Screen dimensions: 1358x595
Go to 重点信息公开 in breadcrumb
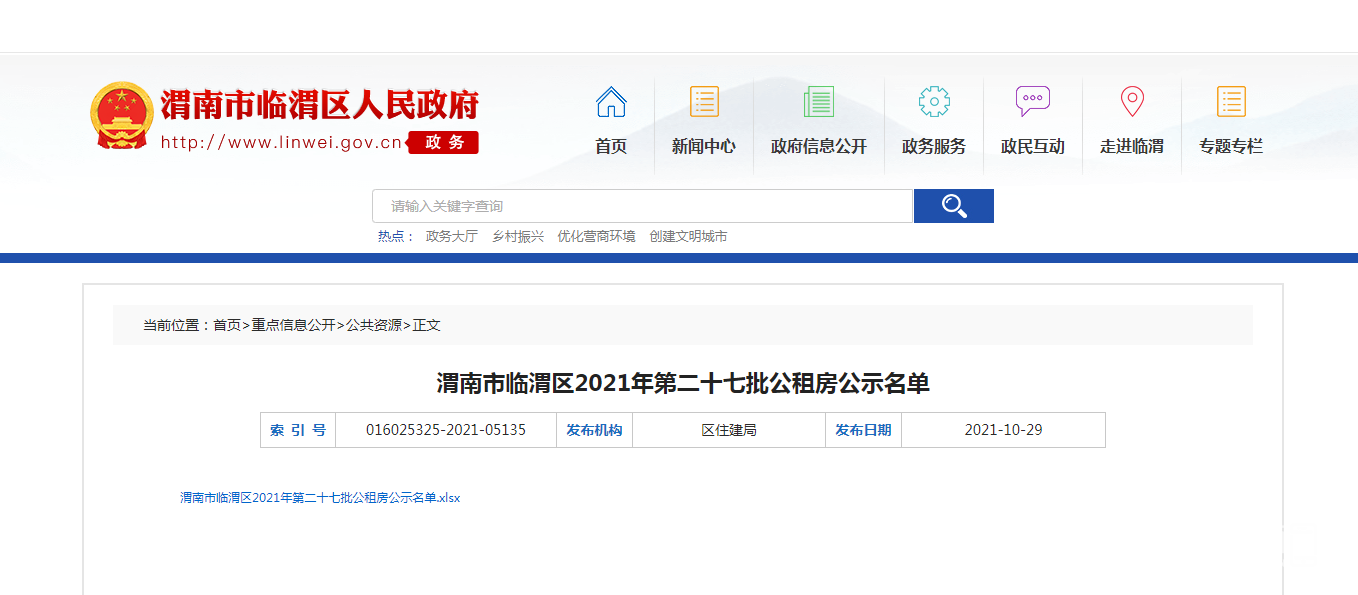tap(293, 325)
